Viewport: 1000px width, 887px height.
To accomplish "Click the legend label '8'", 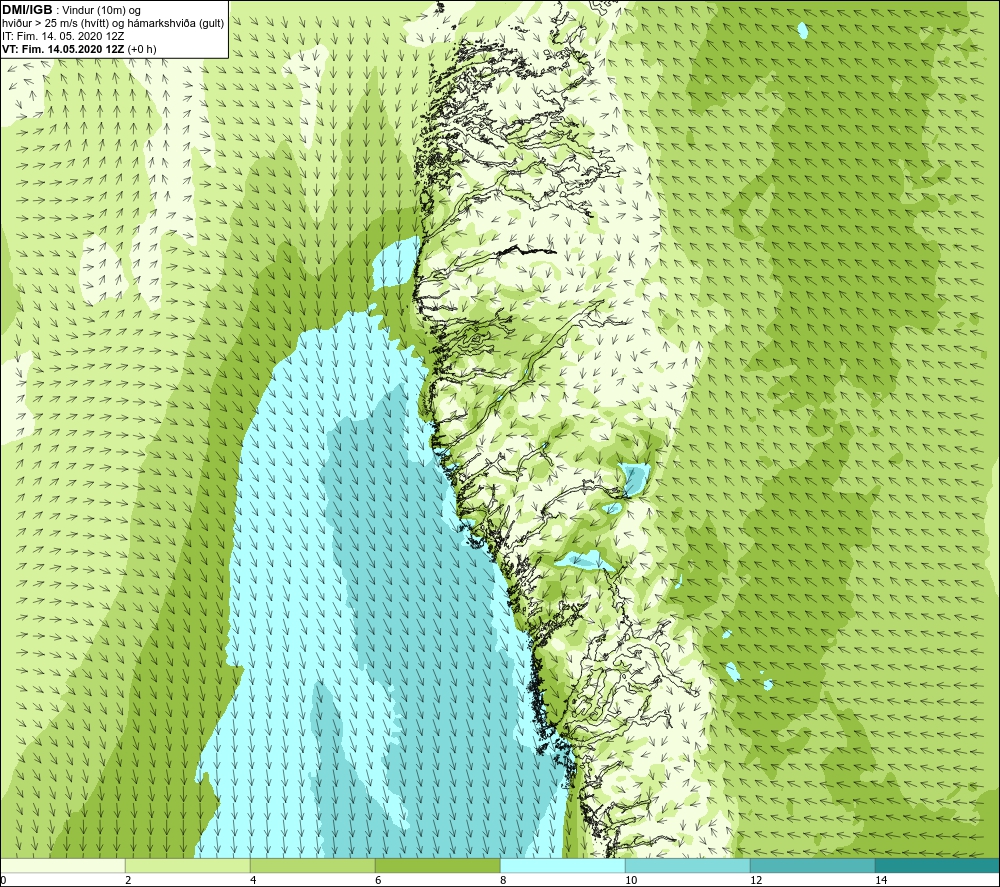I will pos(503,880).
